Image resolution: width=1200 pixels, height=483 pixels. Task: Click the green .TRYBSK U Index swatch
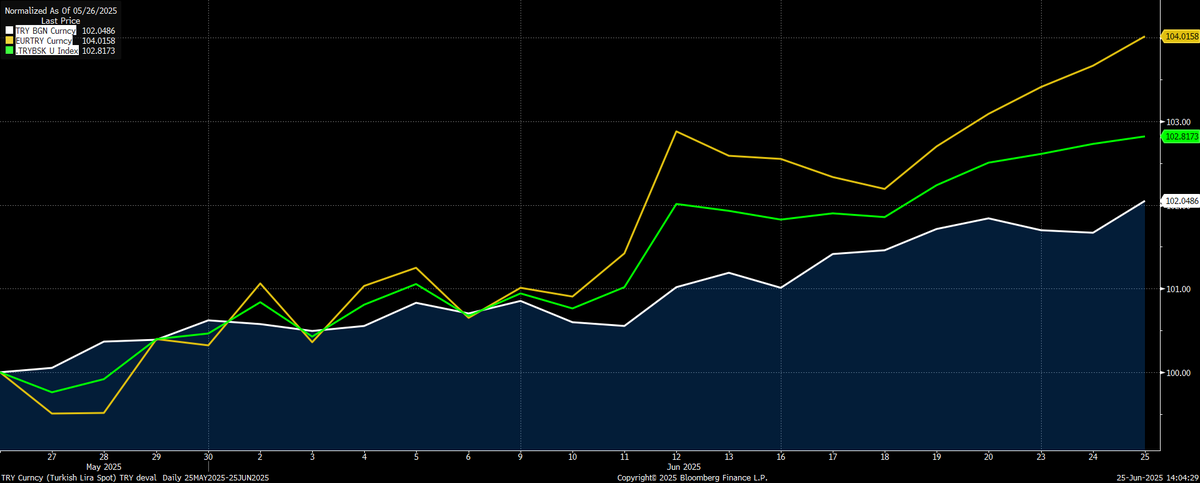tap(9, 50)
